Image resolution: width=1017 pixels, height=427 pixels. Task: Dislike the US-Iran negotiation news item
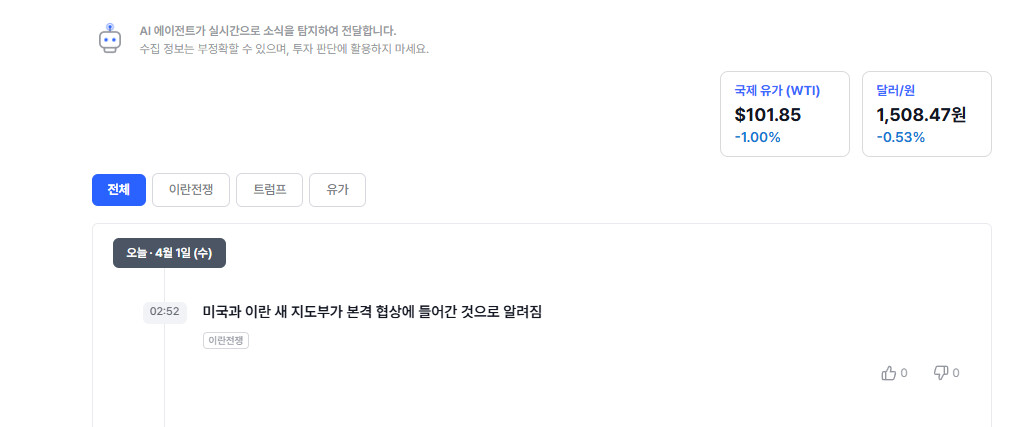point(940,373)
